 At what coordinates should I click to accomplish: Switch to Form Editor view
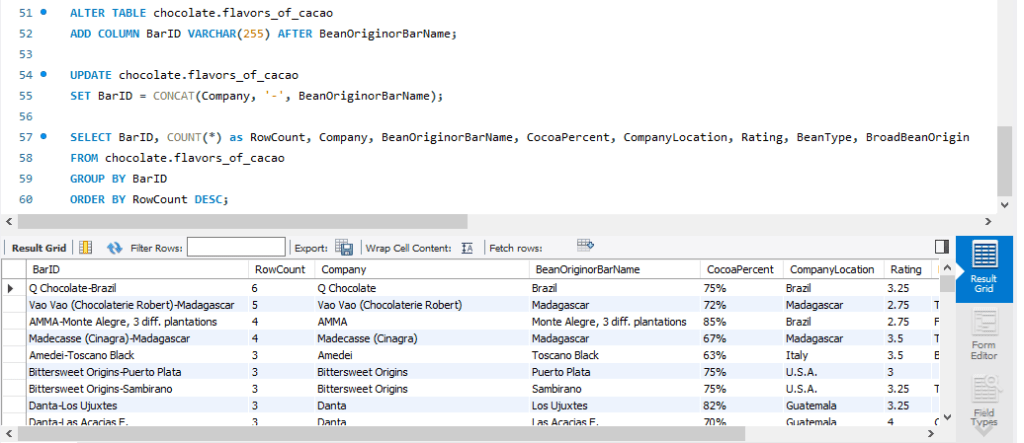984,335
